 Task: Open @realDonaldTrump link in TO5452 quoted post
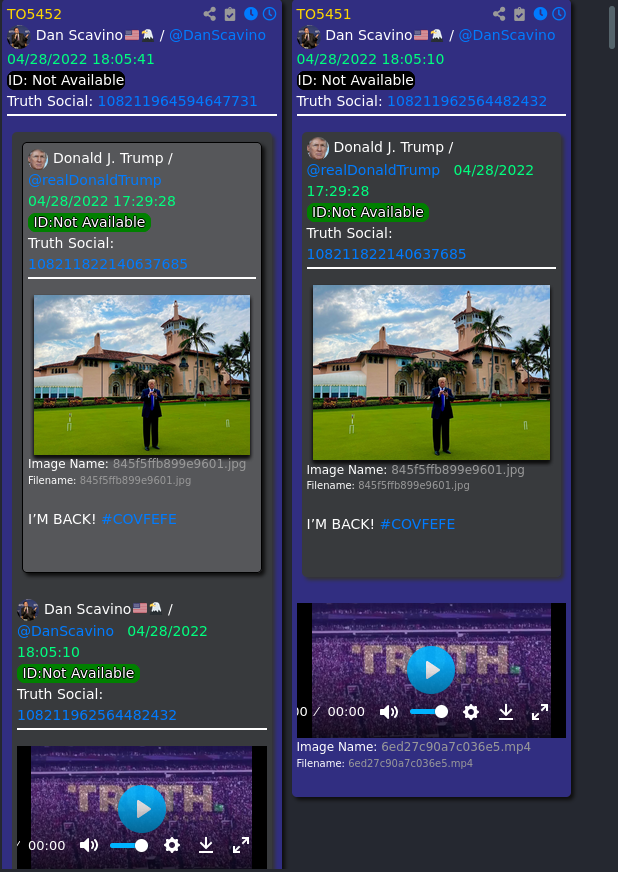pyautogui.click(x=95, y=180)
